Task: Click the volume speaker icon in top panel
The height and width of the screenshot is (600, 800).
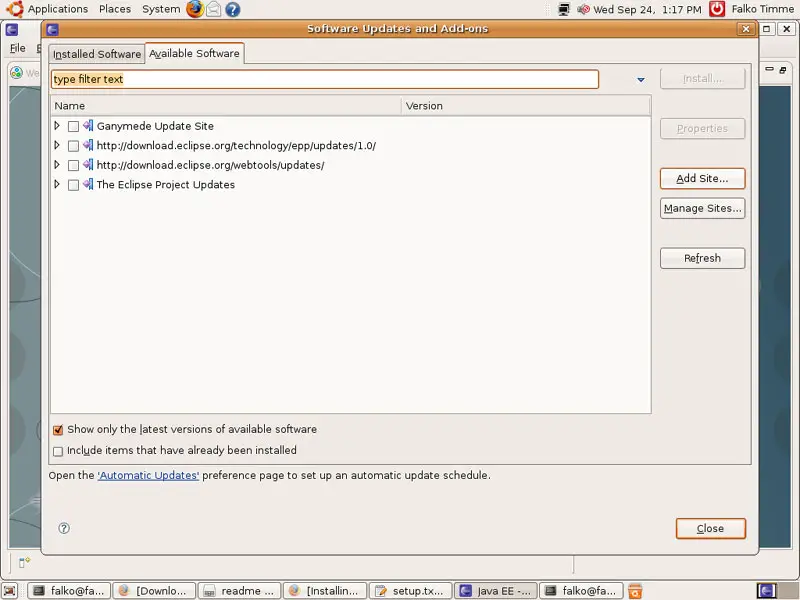Action: point(583,9)
